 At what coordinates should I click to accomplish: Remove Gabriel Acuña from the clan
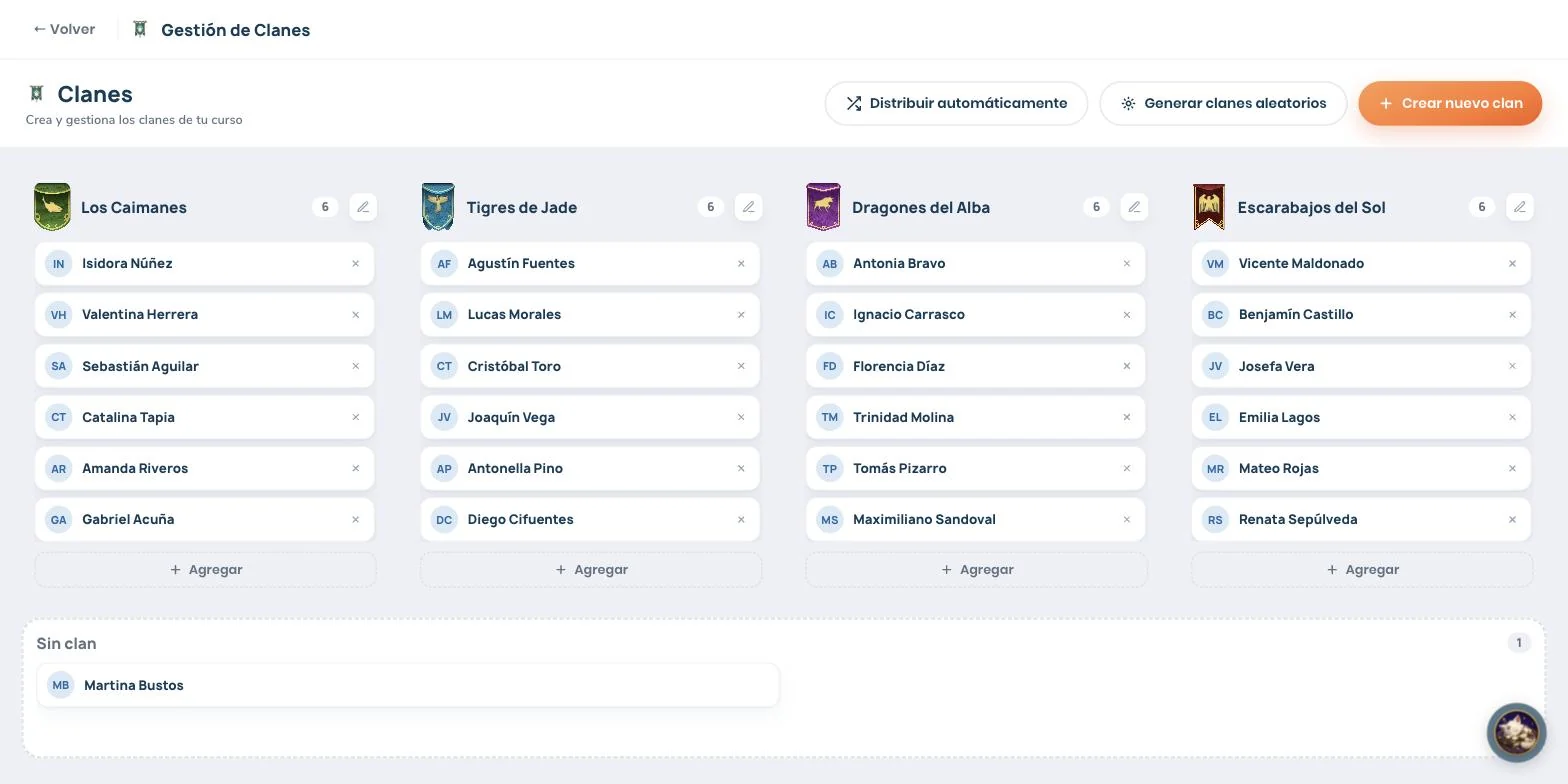click(x=355, y=520)
